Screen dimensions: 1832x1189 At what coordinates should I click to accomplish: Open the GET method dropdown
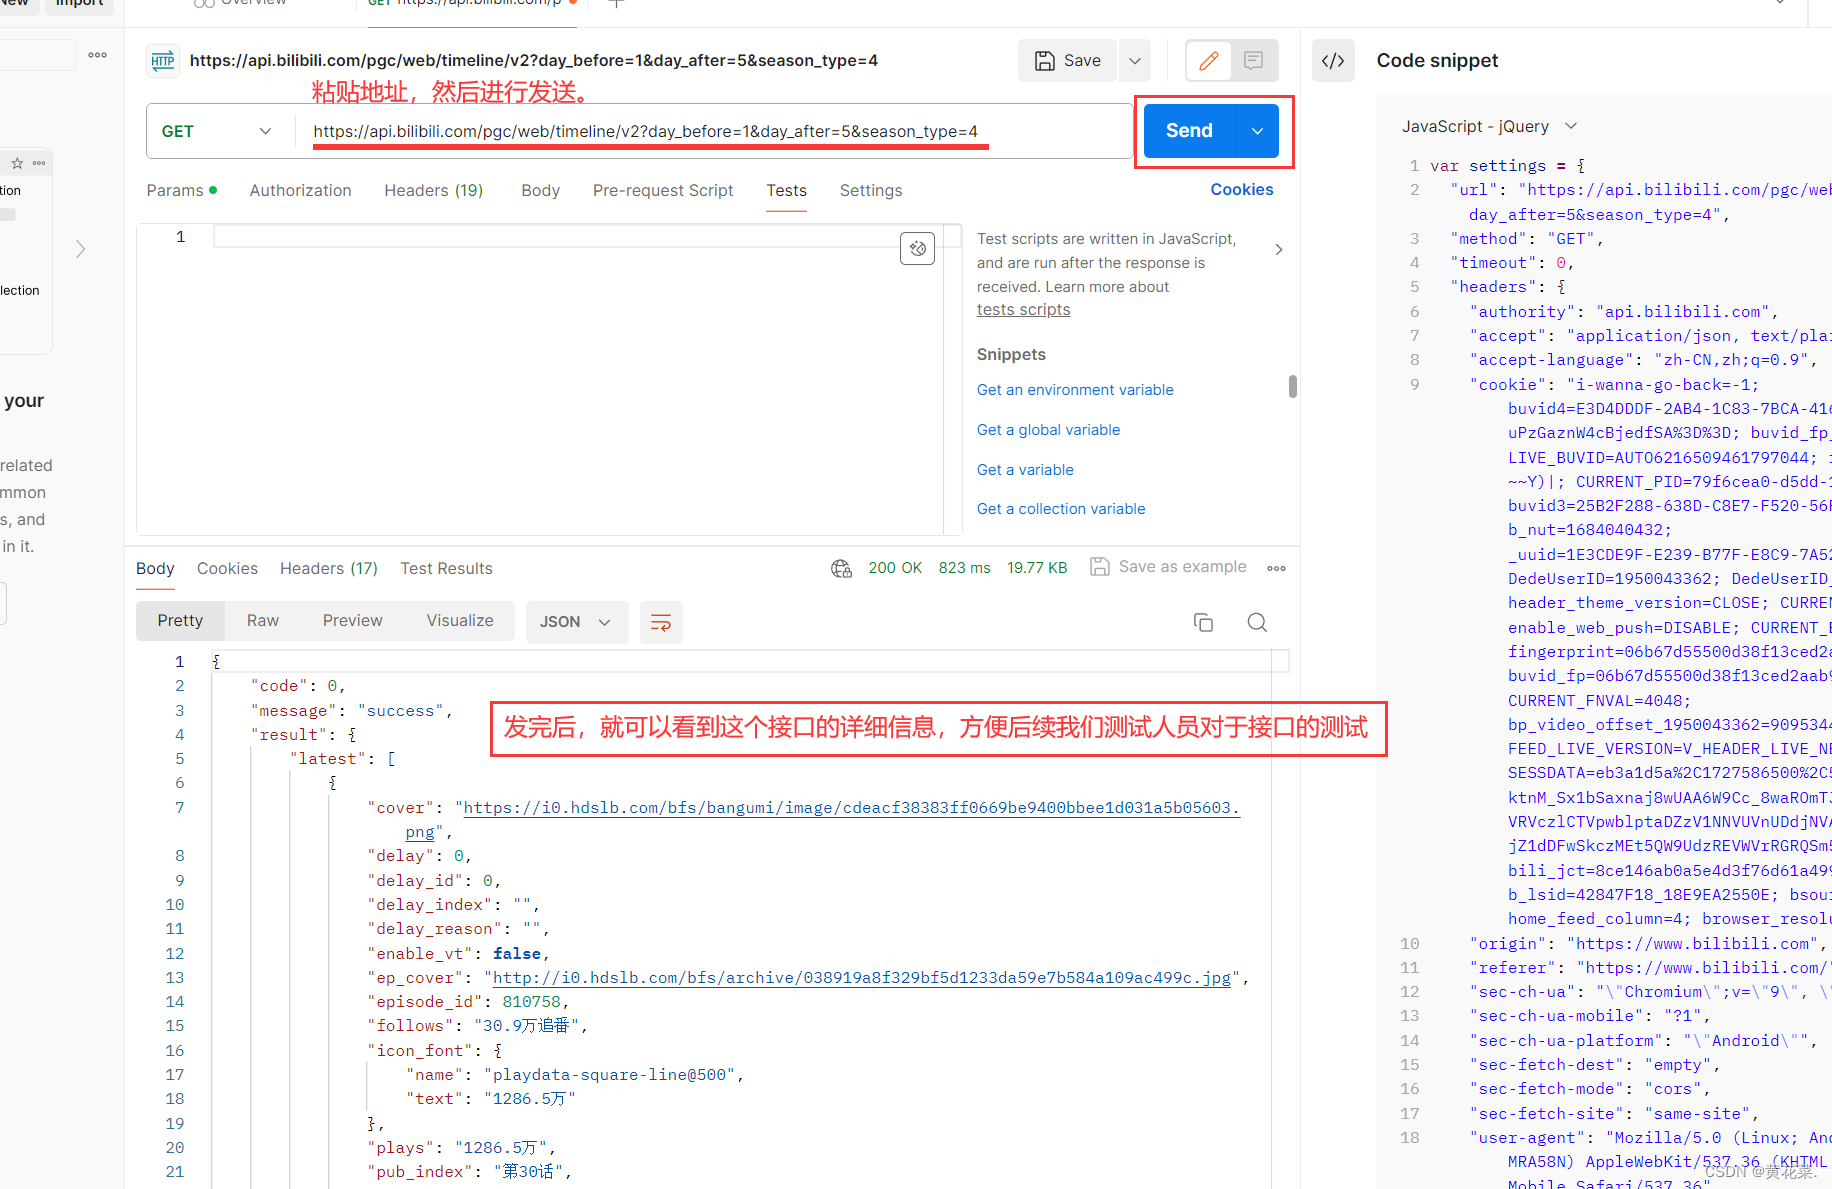pos(216,131)
